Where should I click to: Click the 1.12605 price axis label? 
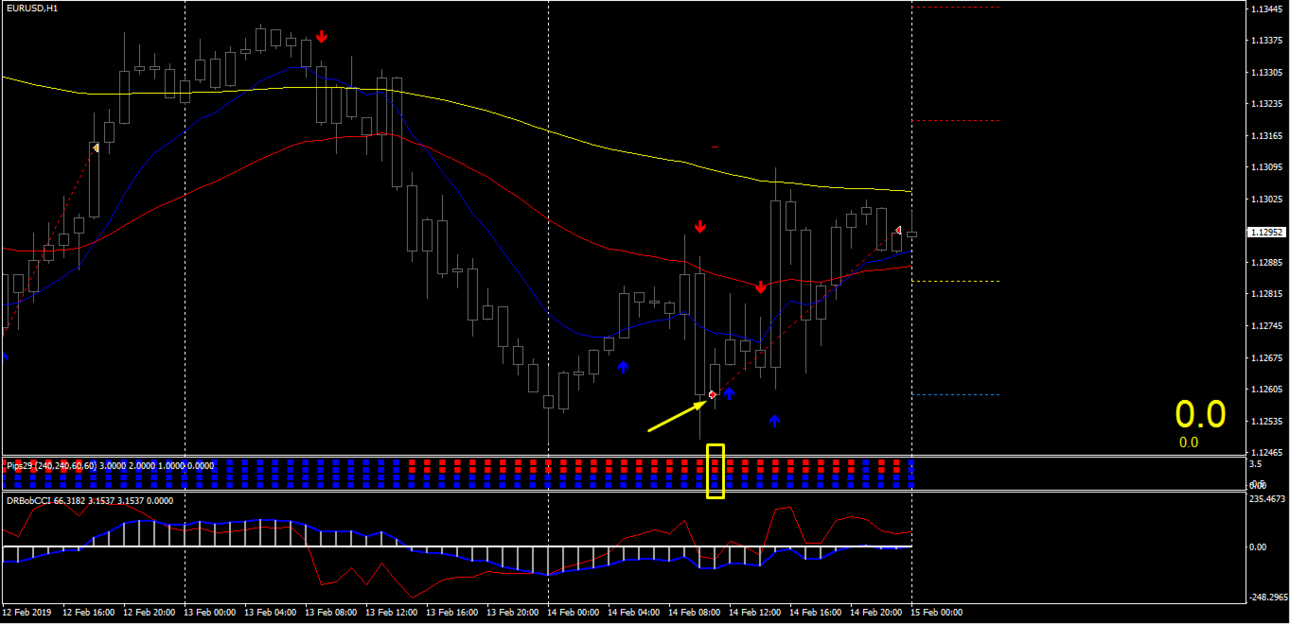1265,389
